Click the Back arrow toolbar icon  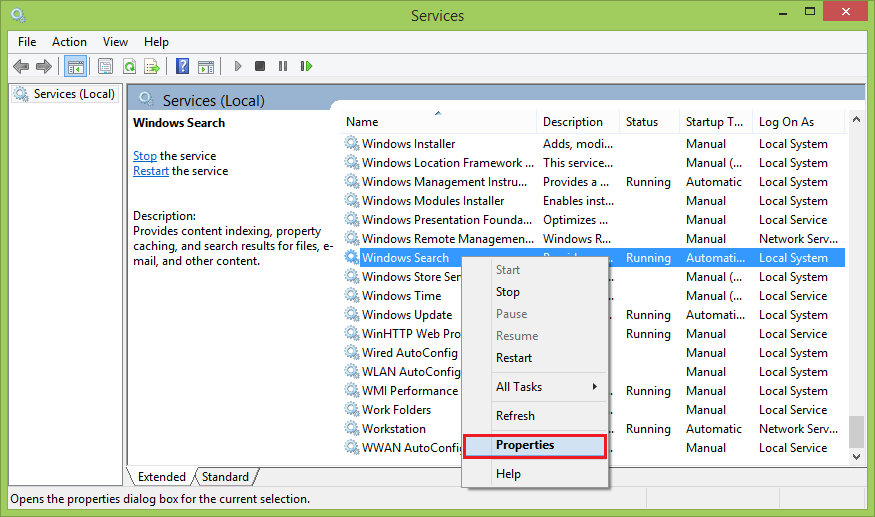click(21, 66)
